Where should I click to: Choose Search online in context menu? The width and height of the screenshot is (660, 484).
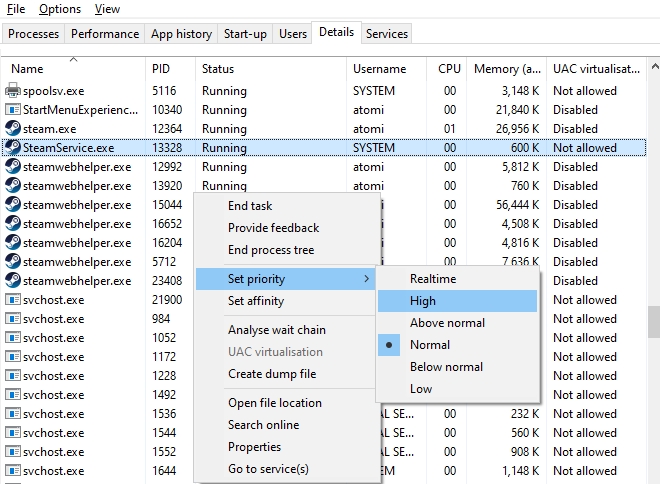pyautogui.click(x=285, y=425)
